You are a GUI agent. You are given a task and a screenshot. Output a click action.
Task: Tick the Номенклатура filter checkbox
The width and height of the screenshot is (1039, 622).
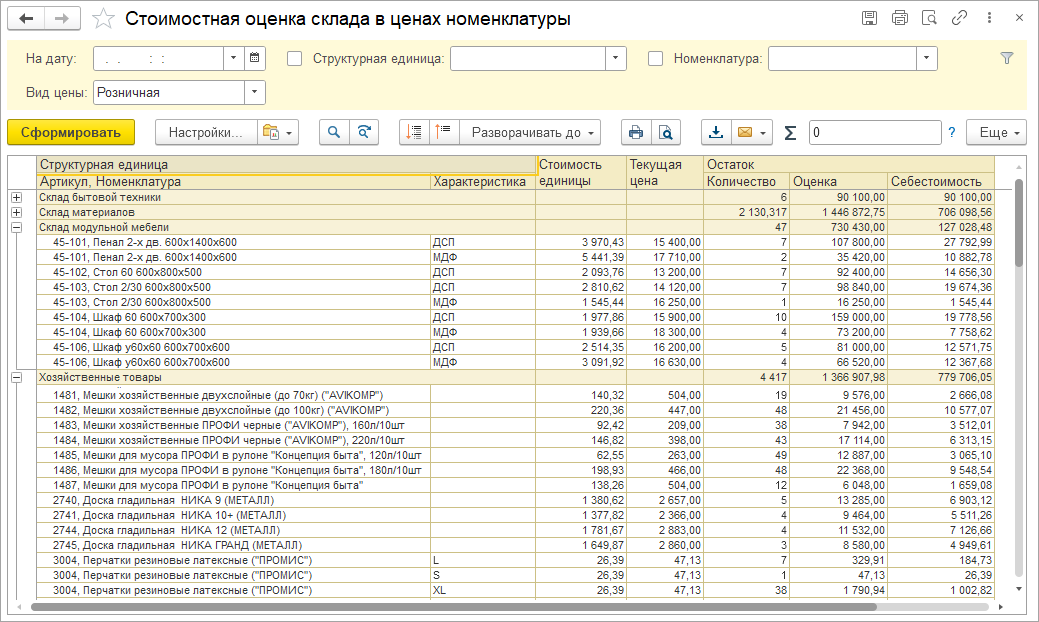pos(656,59)
